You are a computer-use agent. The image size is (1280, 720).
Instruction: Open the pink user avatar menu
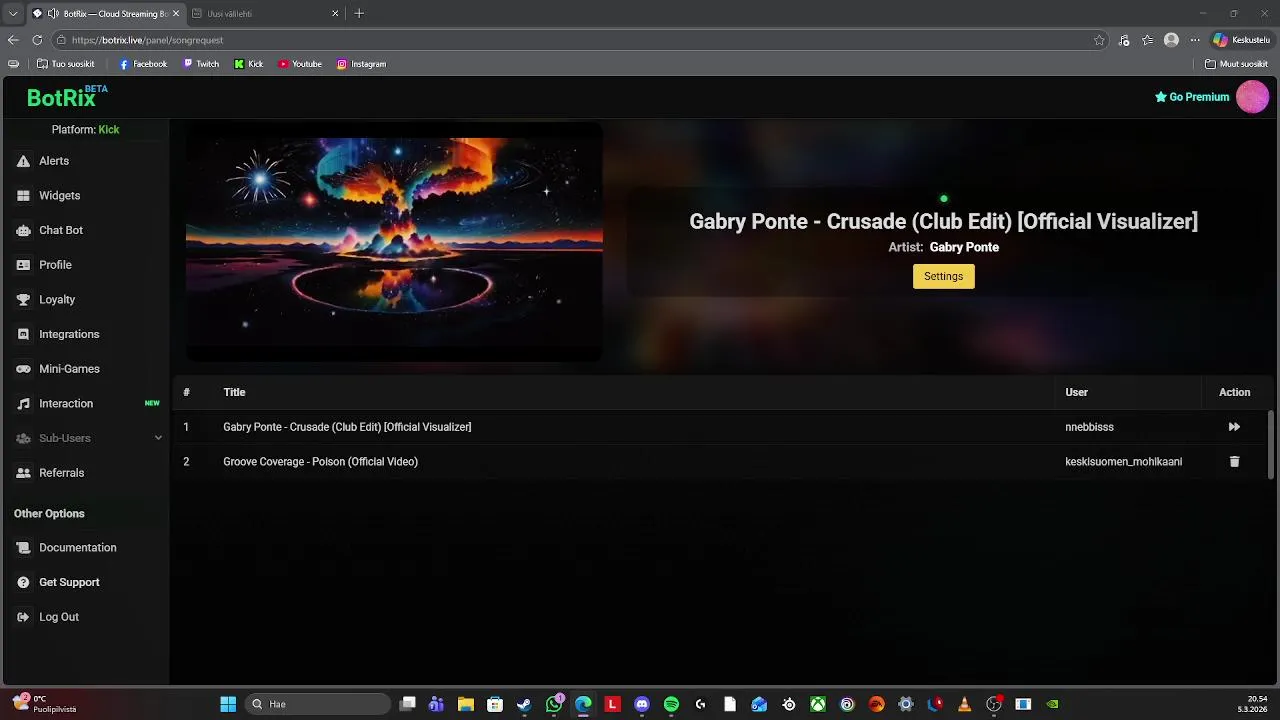point(1252,97)
